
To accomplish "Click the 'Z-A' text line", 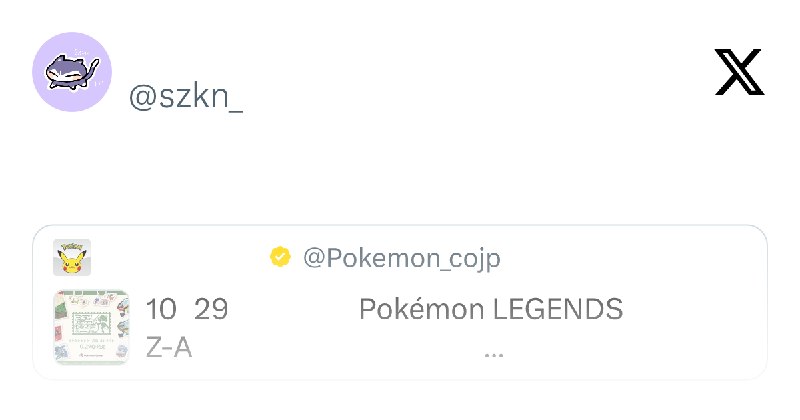I will pos(169,348).
